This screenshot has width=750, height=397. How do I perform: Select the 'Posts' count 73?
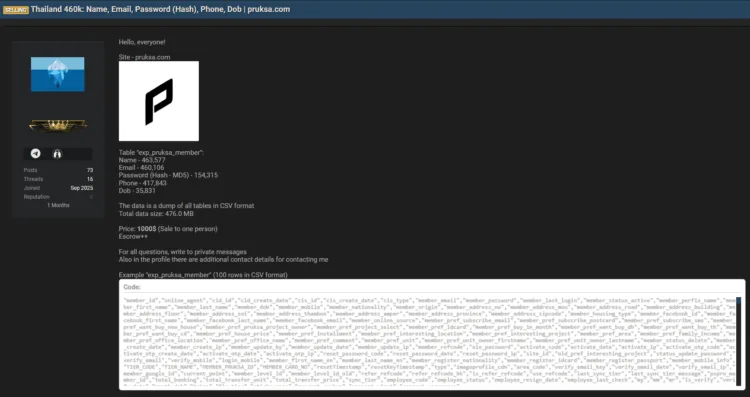[90, 170]
